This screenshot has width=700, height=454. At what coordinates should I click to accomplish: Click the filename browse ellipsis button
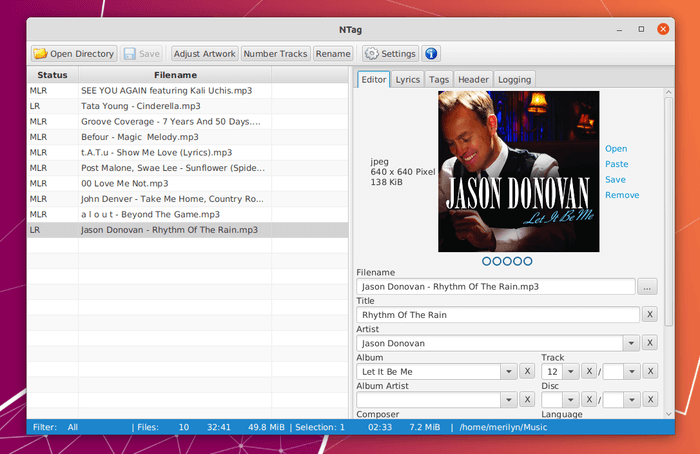[x=647, y=287]
